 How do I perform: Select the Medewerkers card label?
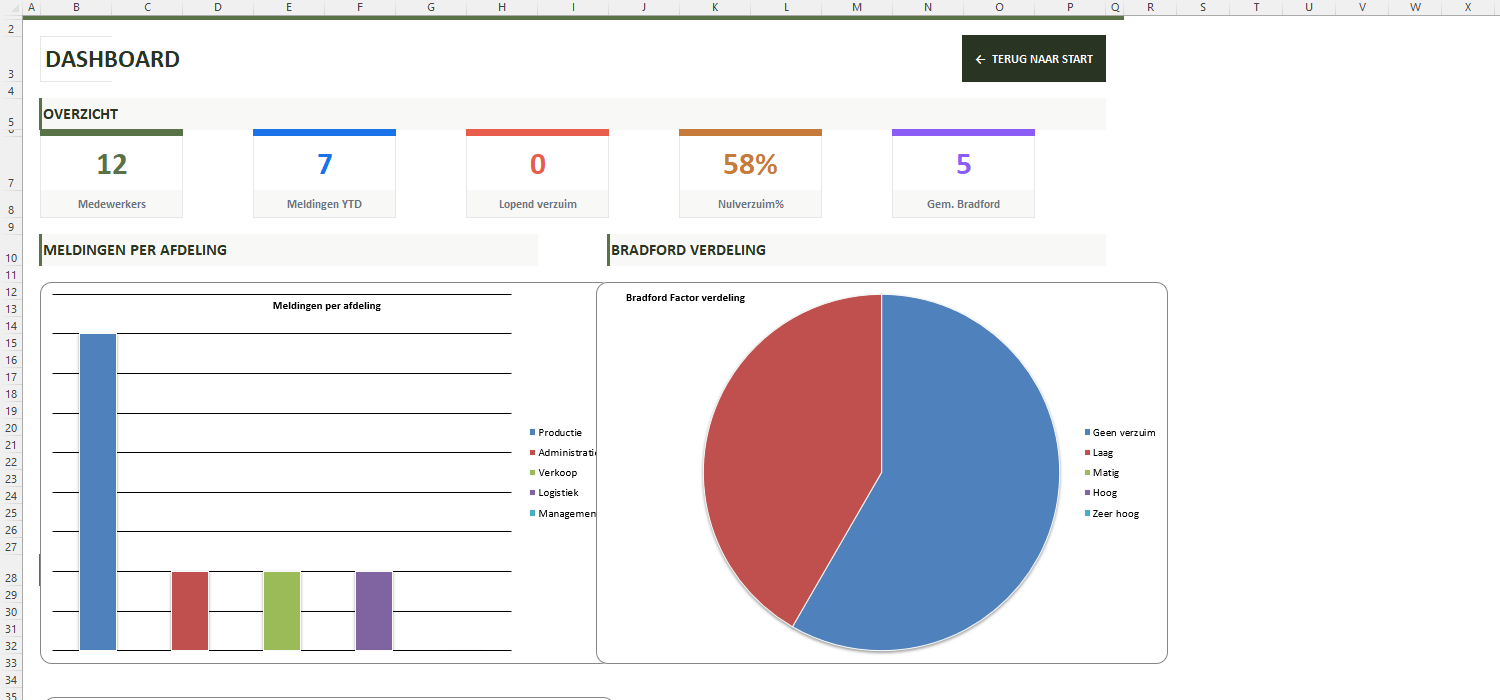click(x=112, y=204)
